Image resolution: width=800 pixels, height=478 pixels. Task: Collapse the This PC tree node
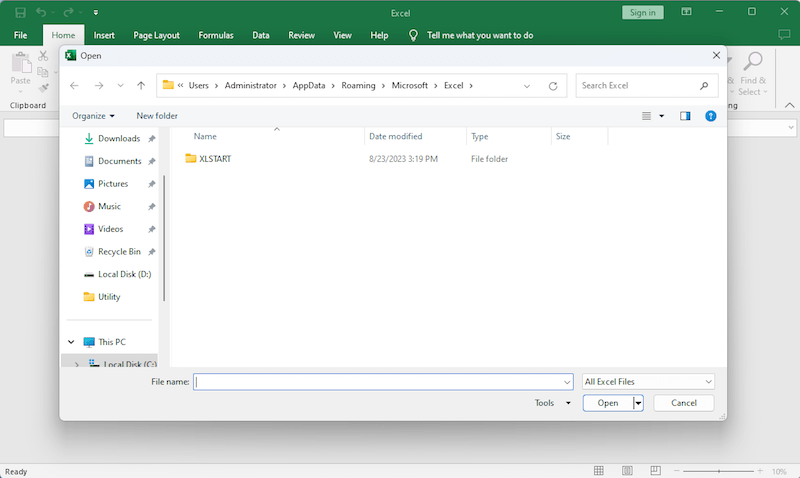pyautogui.click(x=71, y=342)
